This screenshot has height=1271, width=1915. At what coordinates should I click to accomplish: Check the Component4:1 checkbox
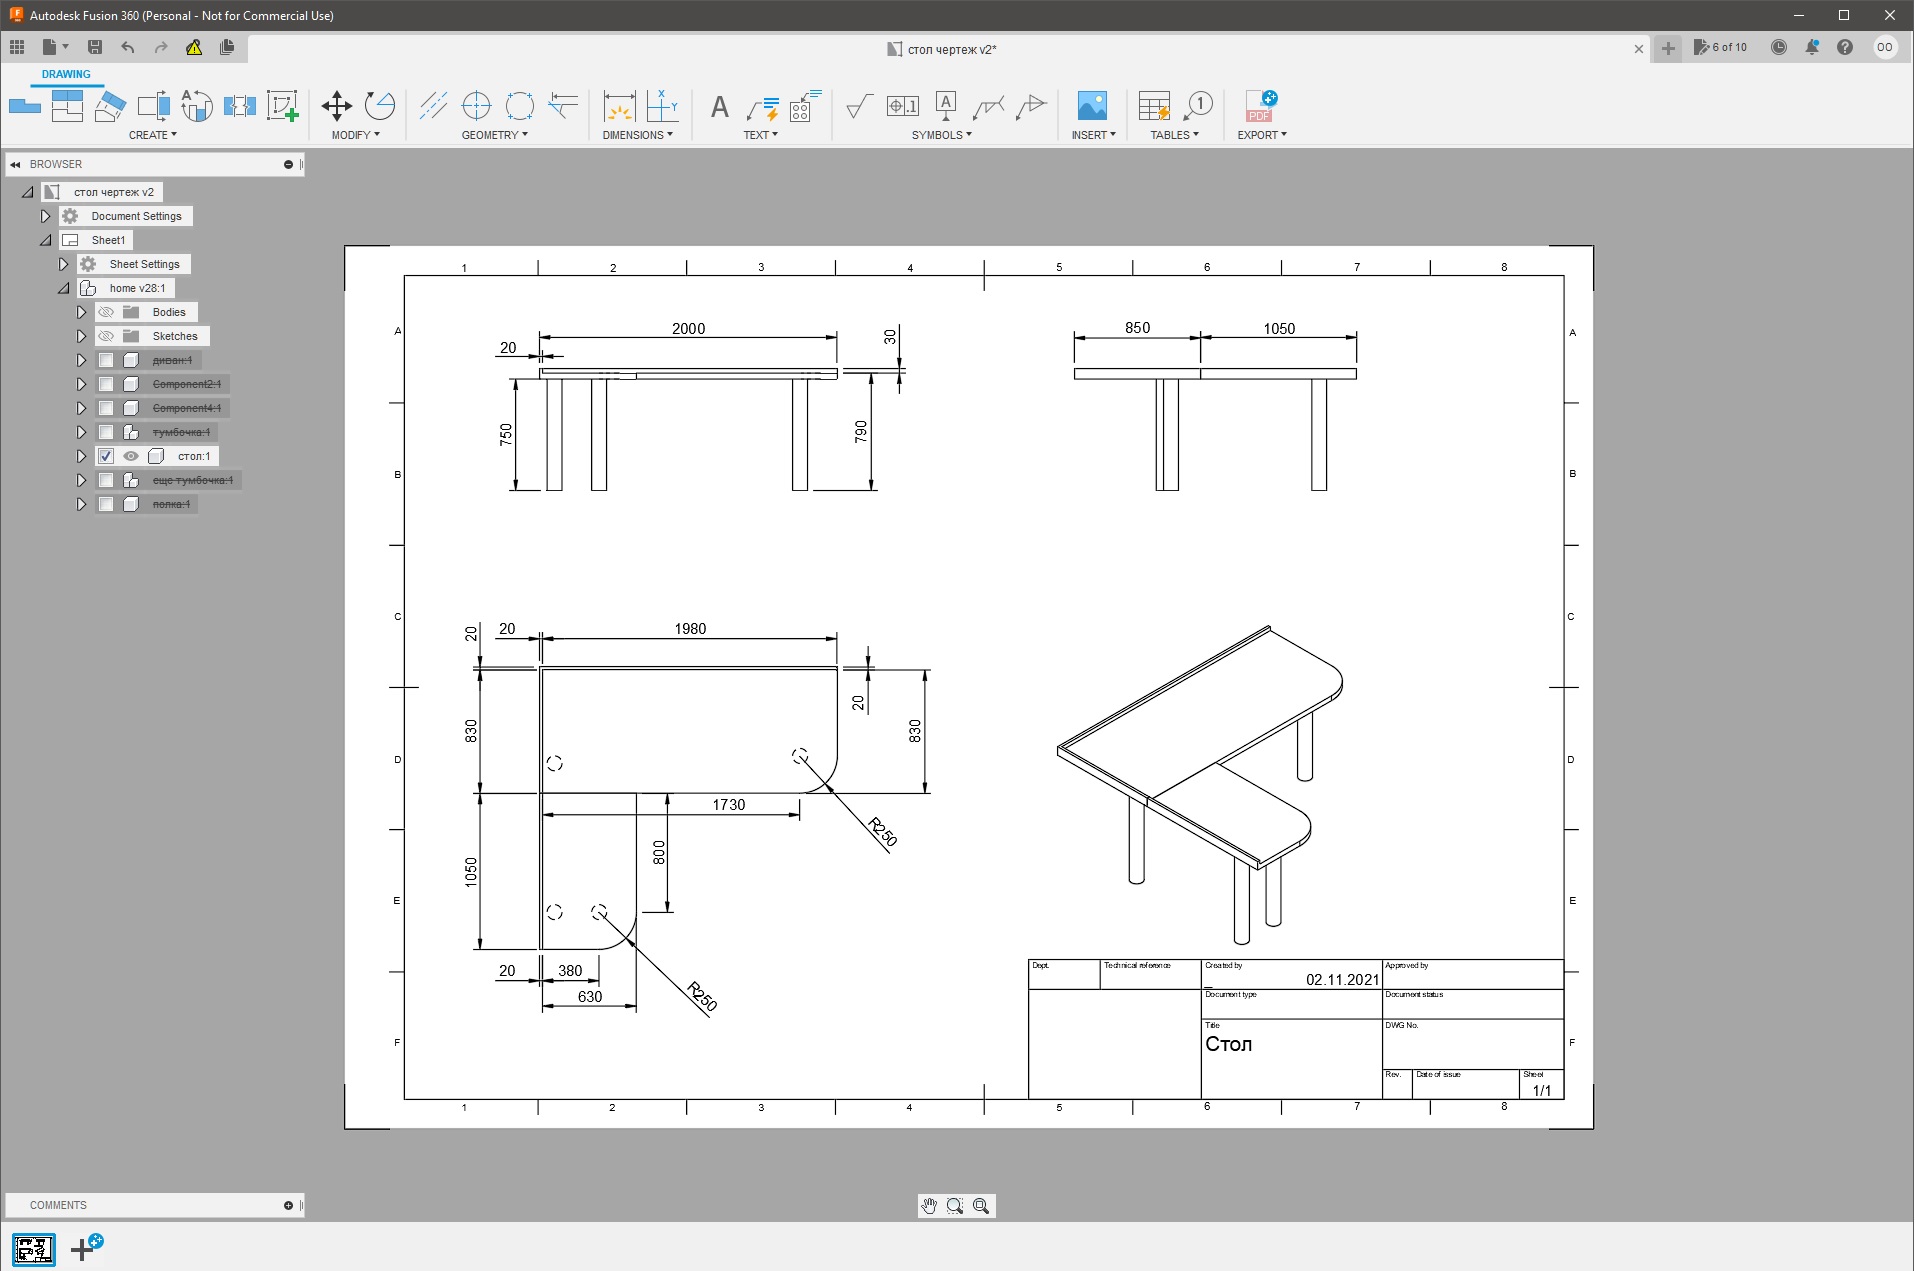(106, 408)
